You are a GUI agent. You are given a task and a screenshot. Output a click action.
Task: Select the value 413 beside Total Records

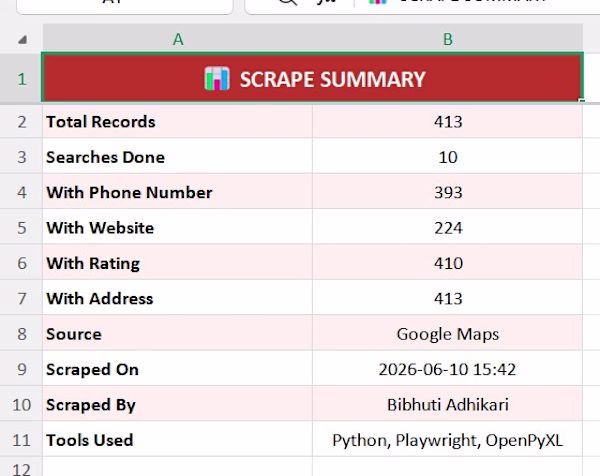click(448, 122)
